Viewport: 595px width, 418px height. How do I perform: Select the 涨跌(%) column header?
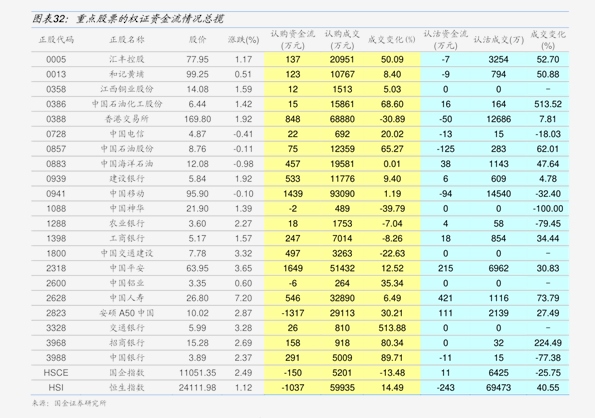[x=243, y=40]
